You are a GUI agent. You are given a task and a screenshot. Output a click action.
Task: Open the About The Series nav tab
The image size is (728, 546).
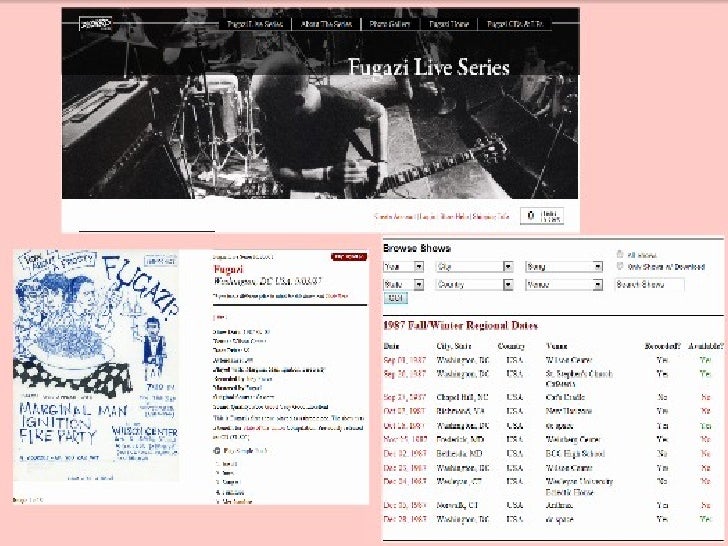coord(326,24)
